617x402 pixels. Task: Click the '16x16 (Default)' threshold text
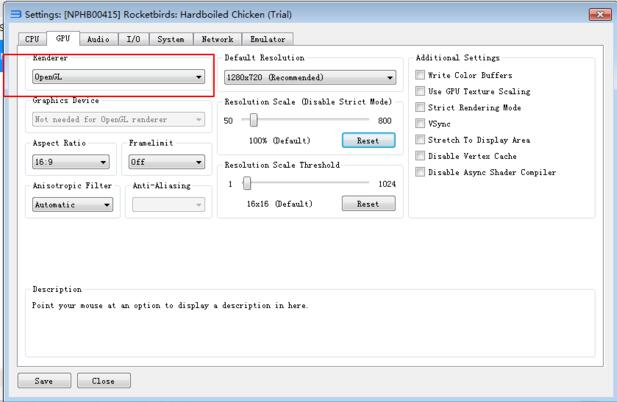point(279,204)
